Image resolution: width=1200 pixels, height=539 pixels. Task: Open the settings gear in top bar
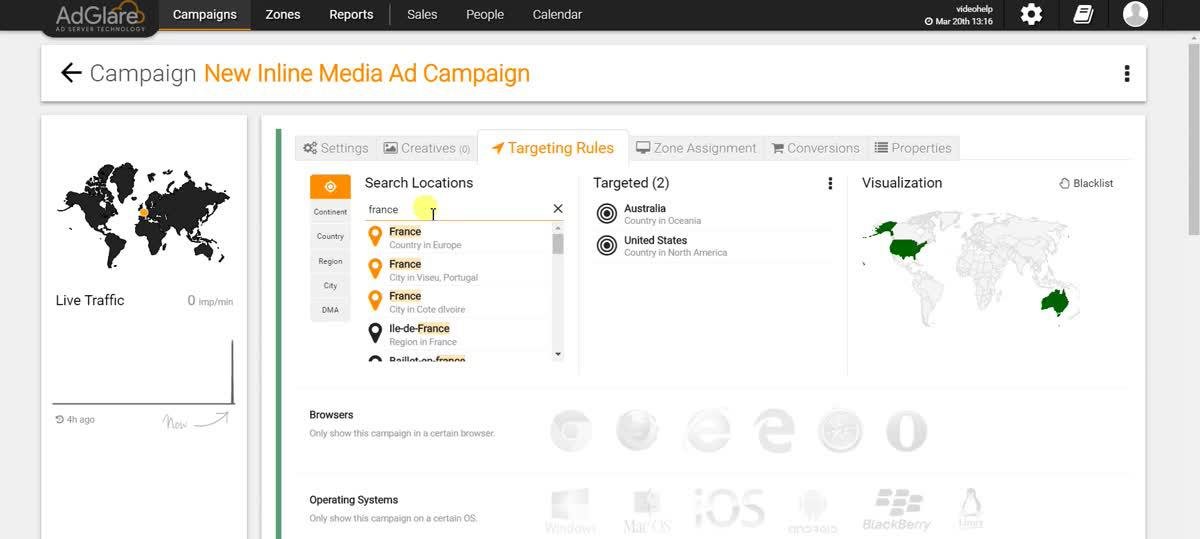tap(1030, 14)
